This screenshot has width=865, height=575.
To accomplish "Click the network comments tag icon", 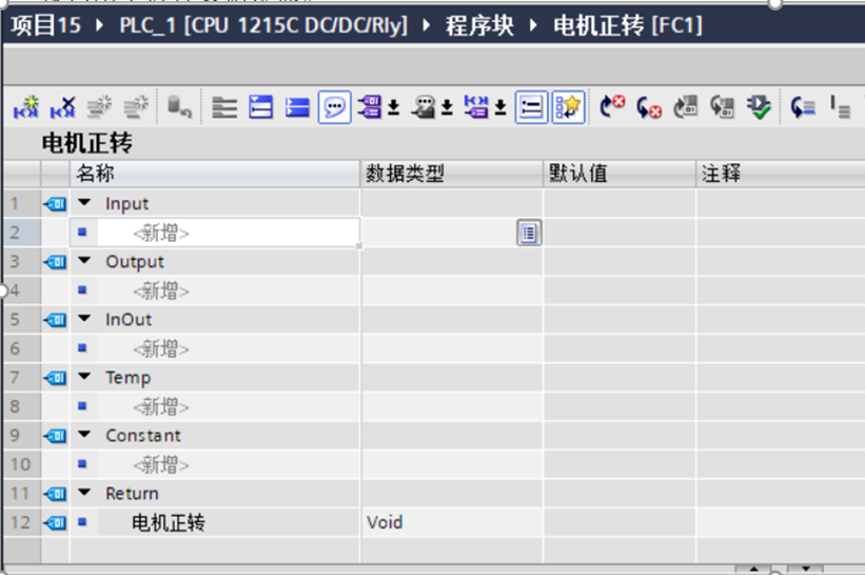I will pyautogui.click(x=476, y=107).
